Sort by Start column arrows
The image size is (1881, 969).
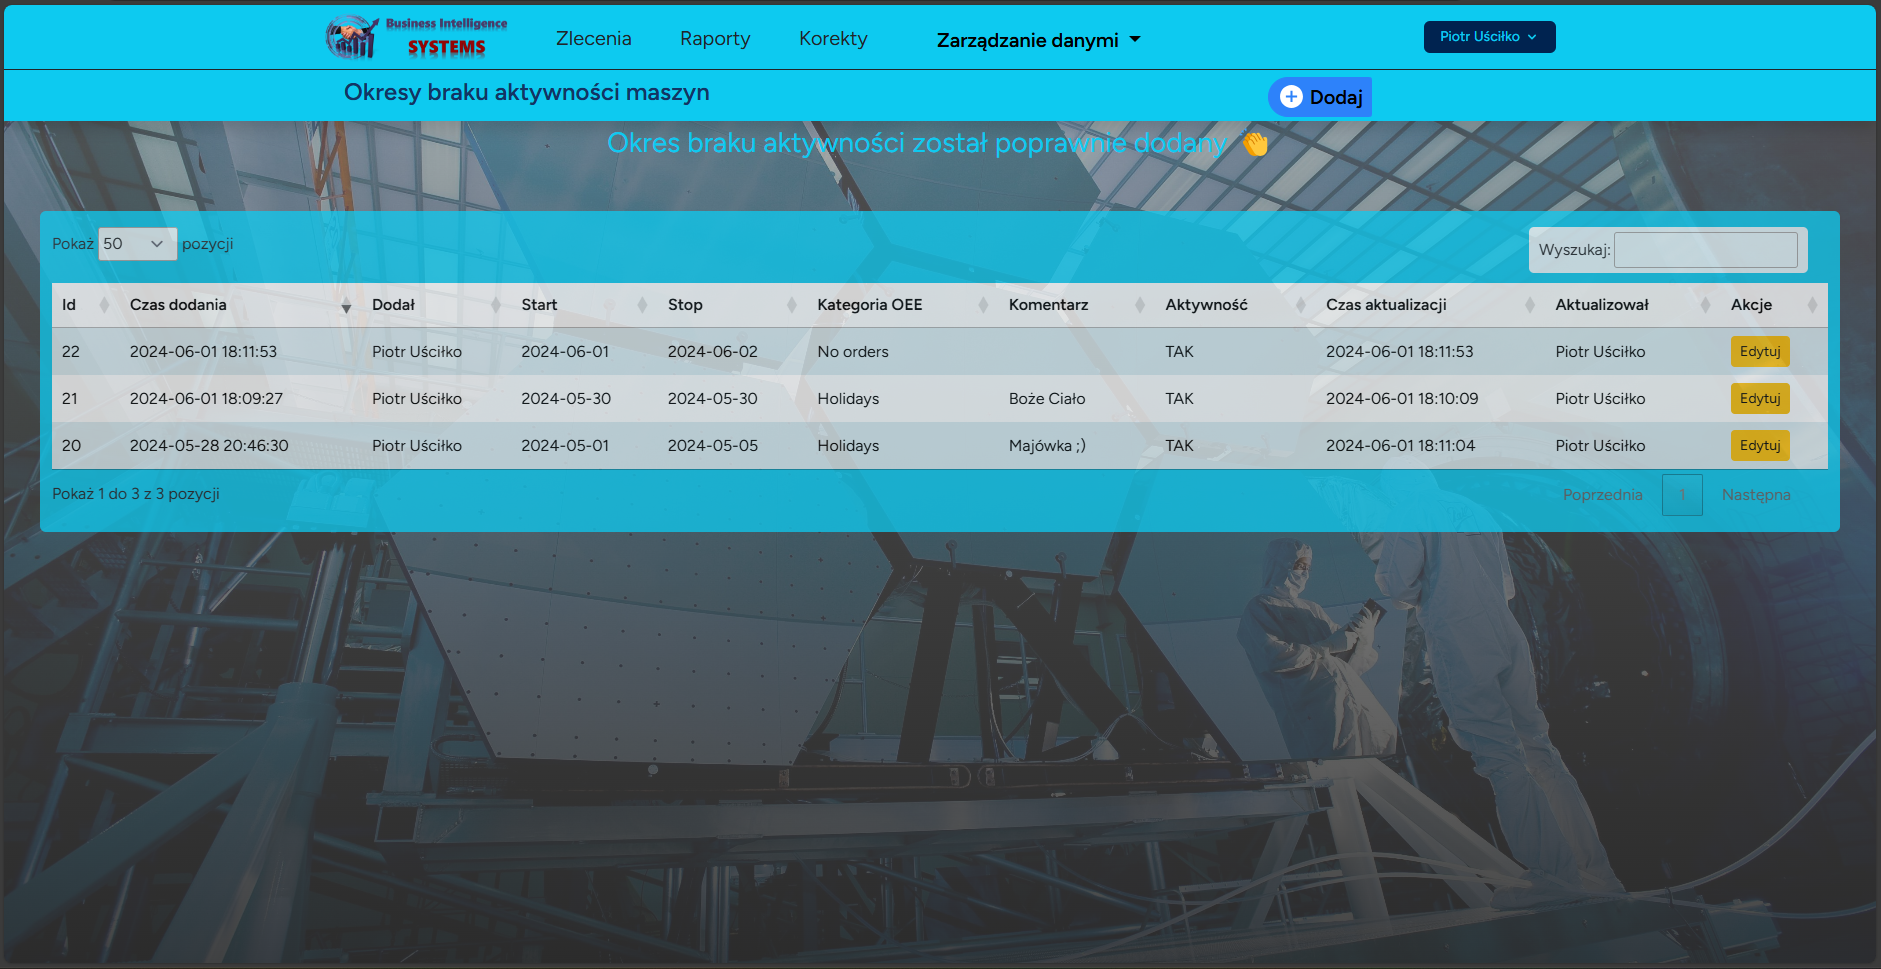click(x=642, y=306)
